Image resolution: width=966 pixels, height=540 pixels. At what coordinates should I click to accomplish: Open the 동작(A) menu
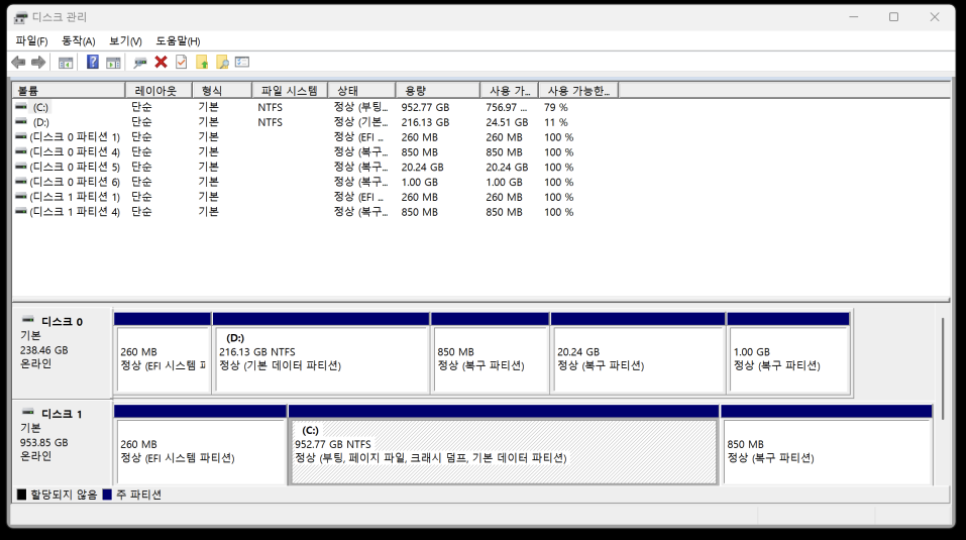coord(78,41)
